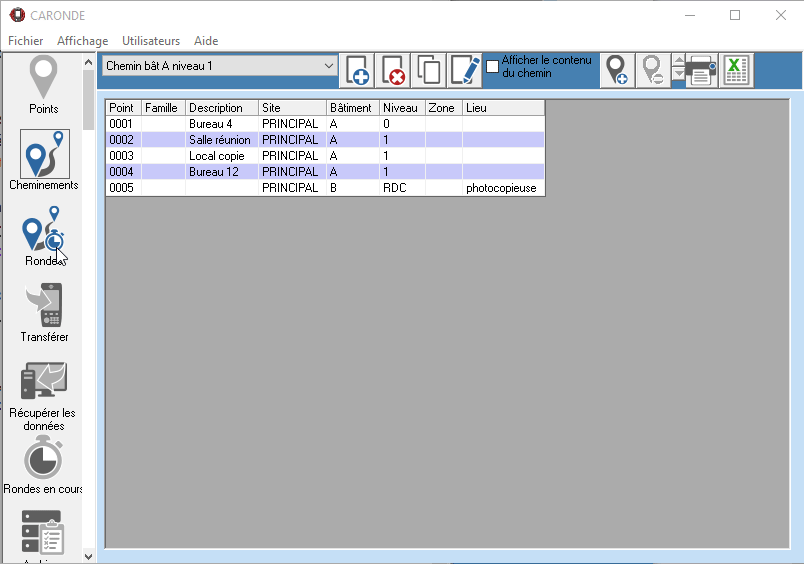Print the path with printer icon

point(700,70)
